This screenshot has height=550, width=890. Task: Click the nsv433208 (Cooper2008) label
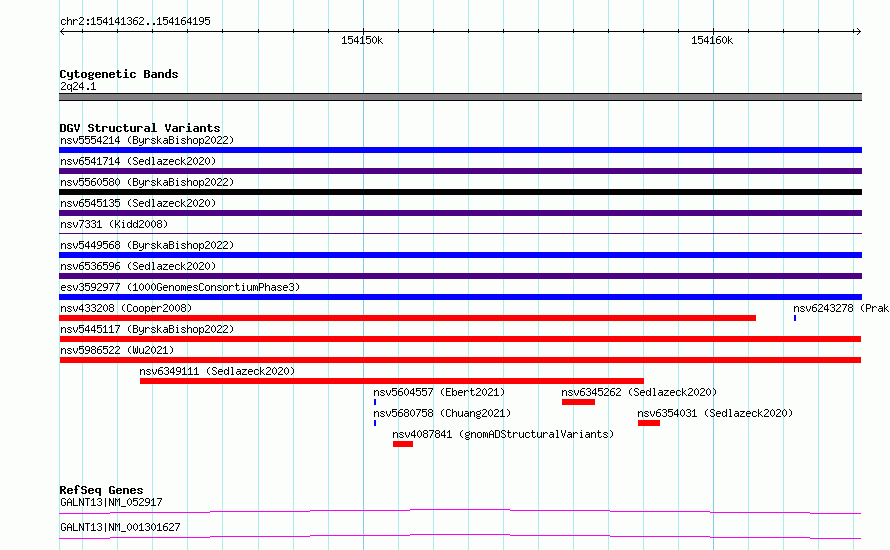(126, 308)
